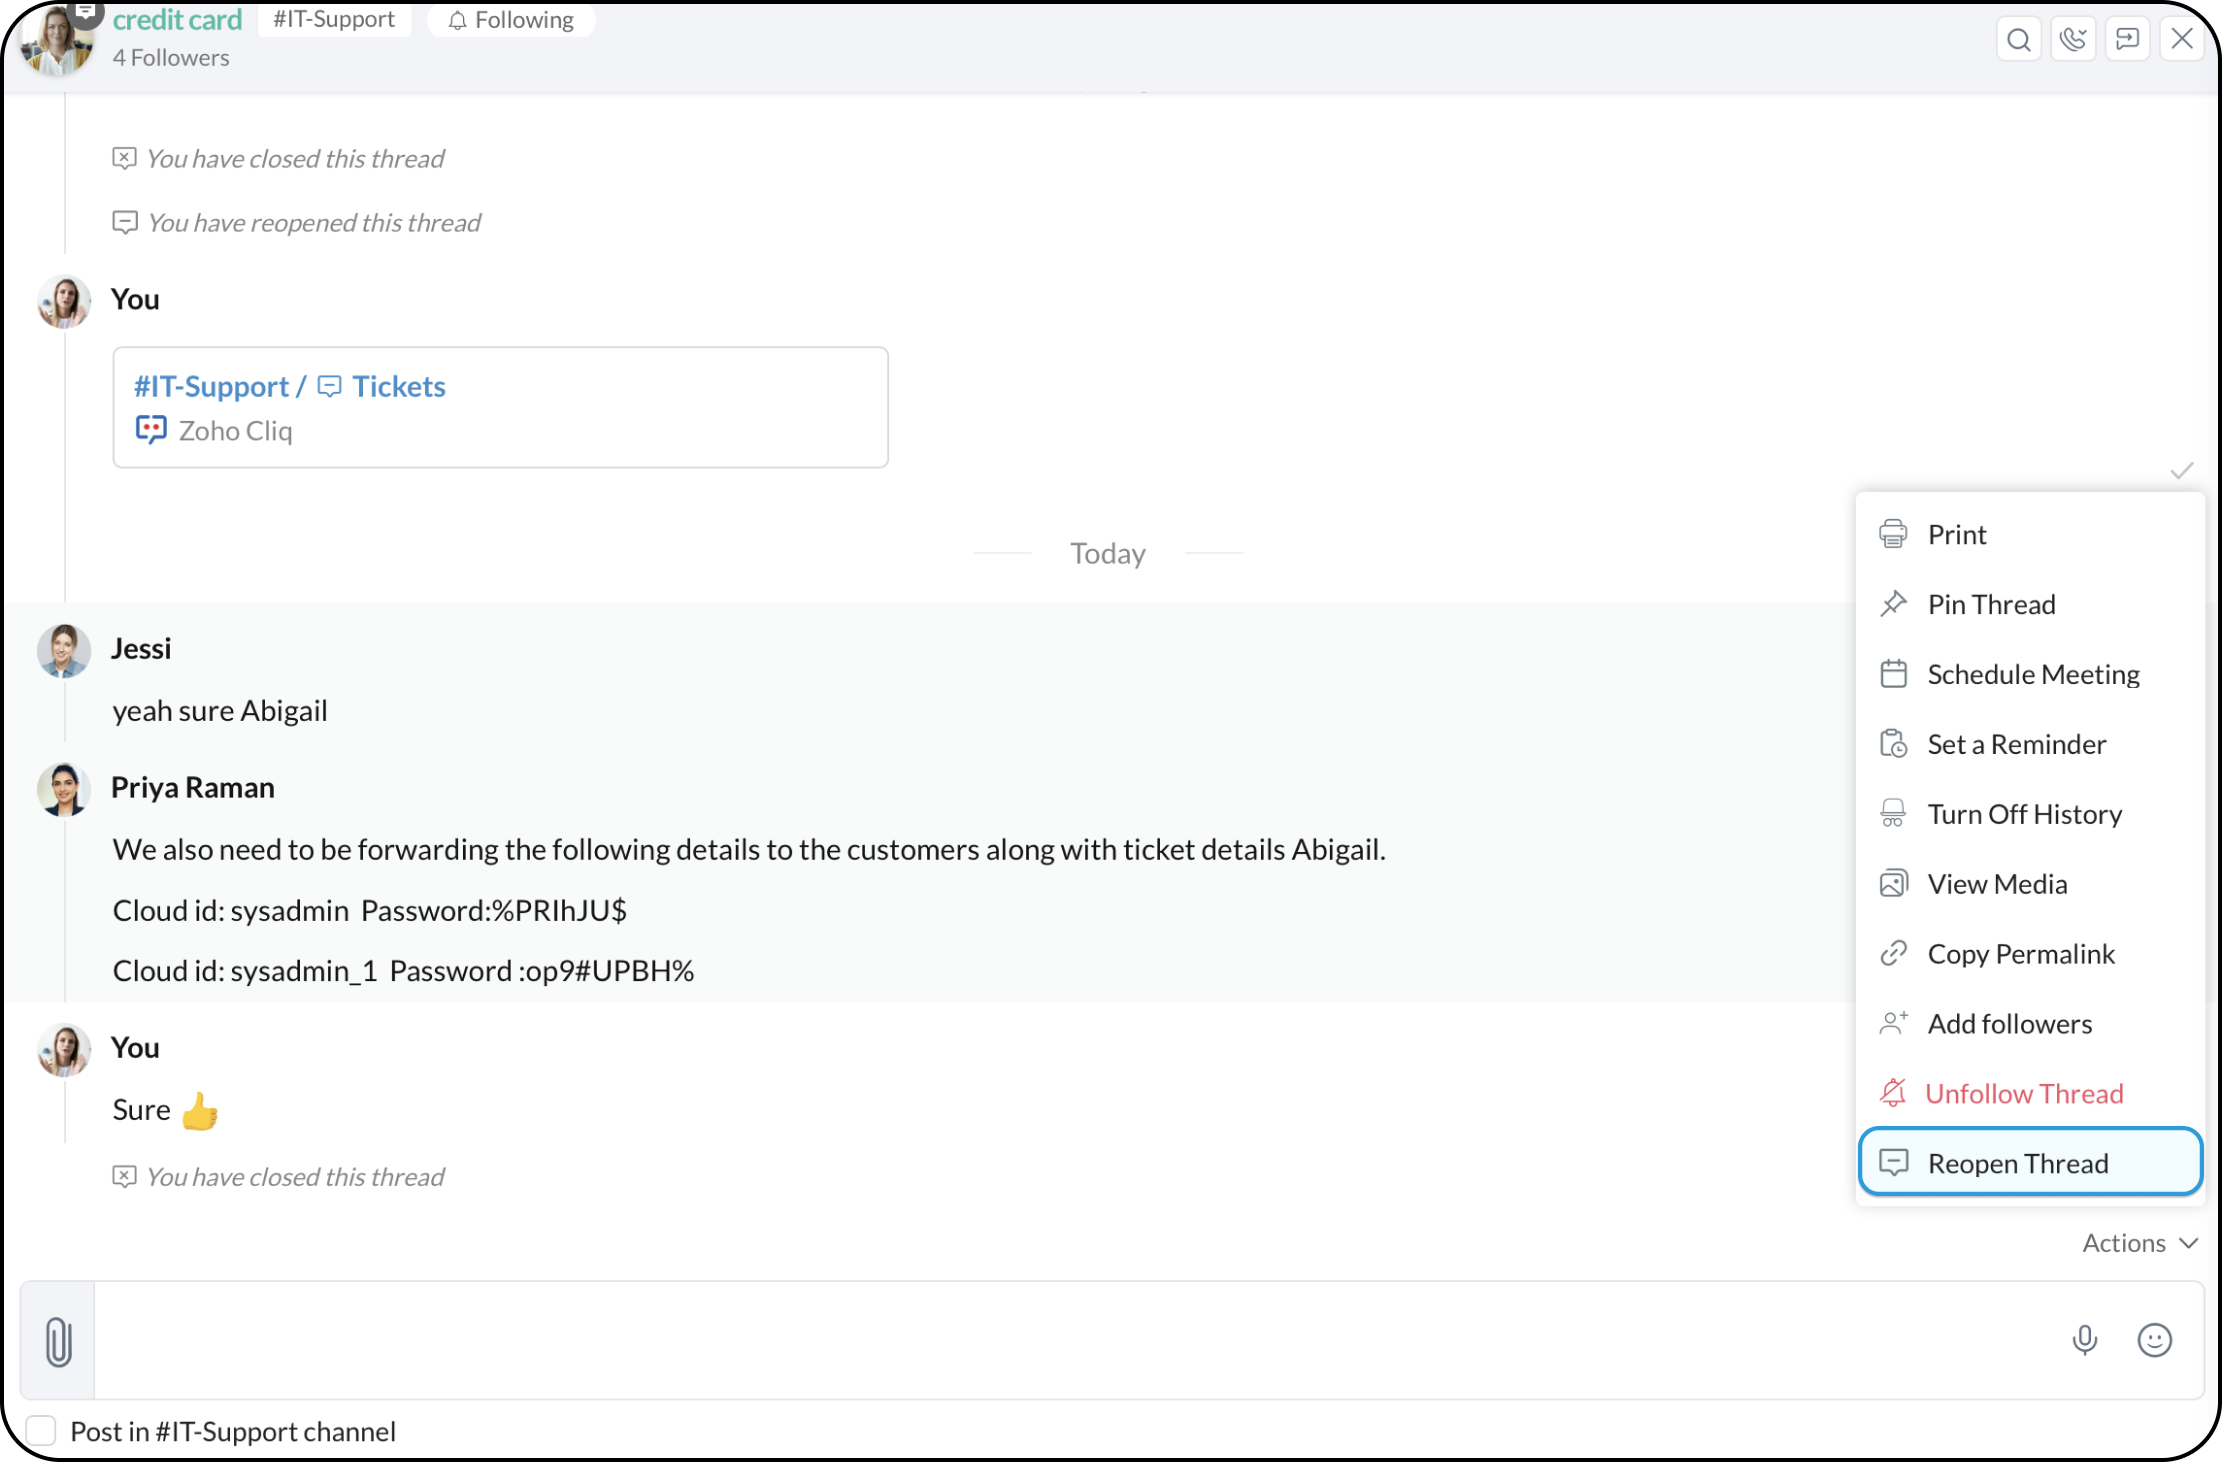2222x1462 pixels.
Task: Choose Set a Reminder
Action: click(x=2030, y=744)
